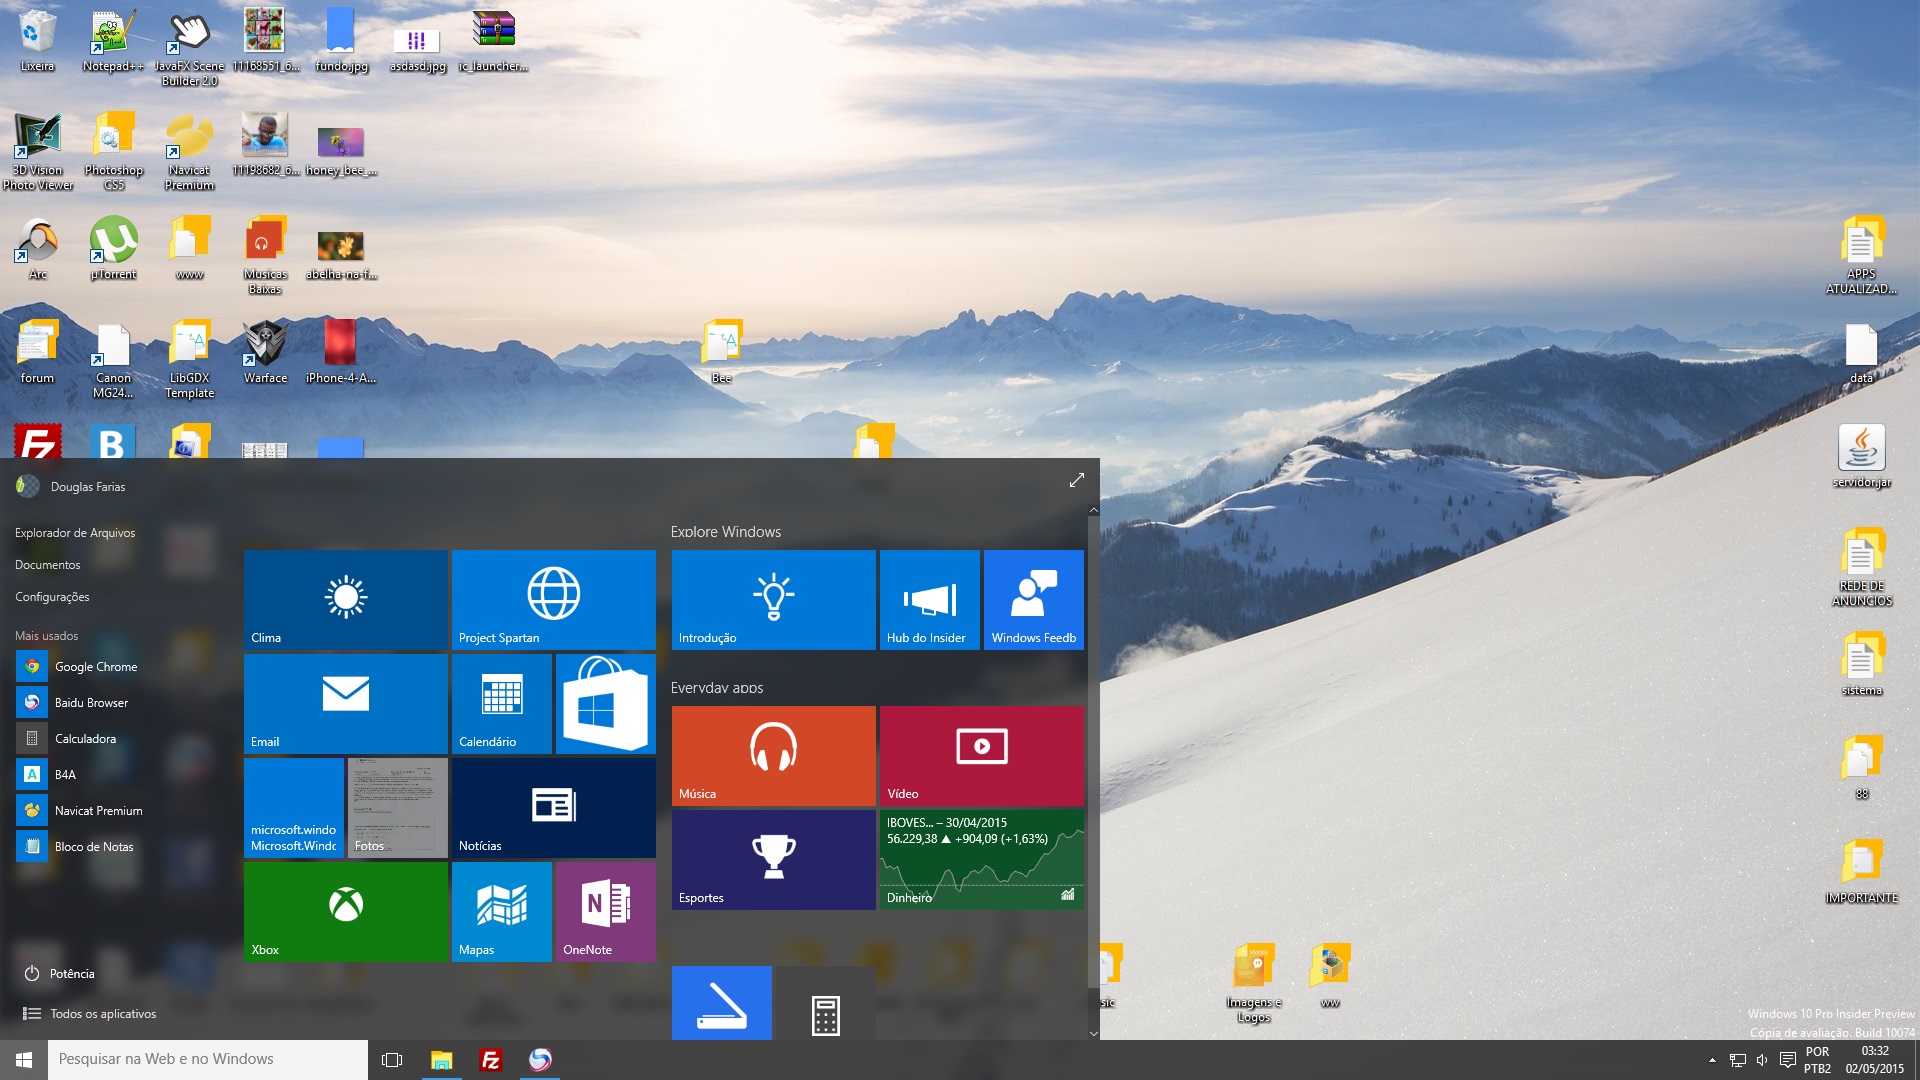The width and height of the screenshot is (1920, 1080).
Task: Open the Xbox tile
Action: (x=345, y=911)
